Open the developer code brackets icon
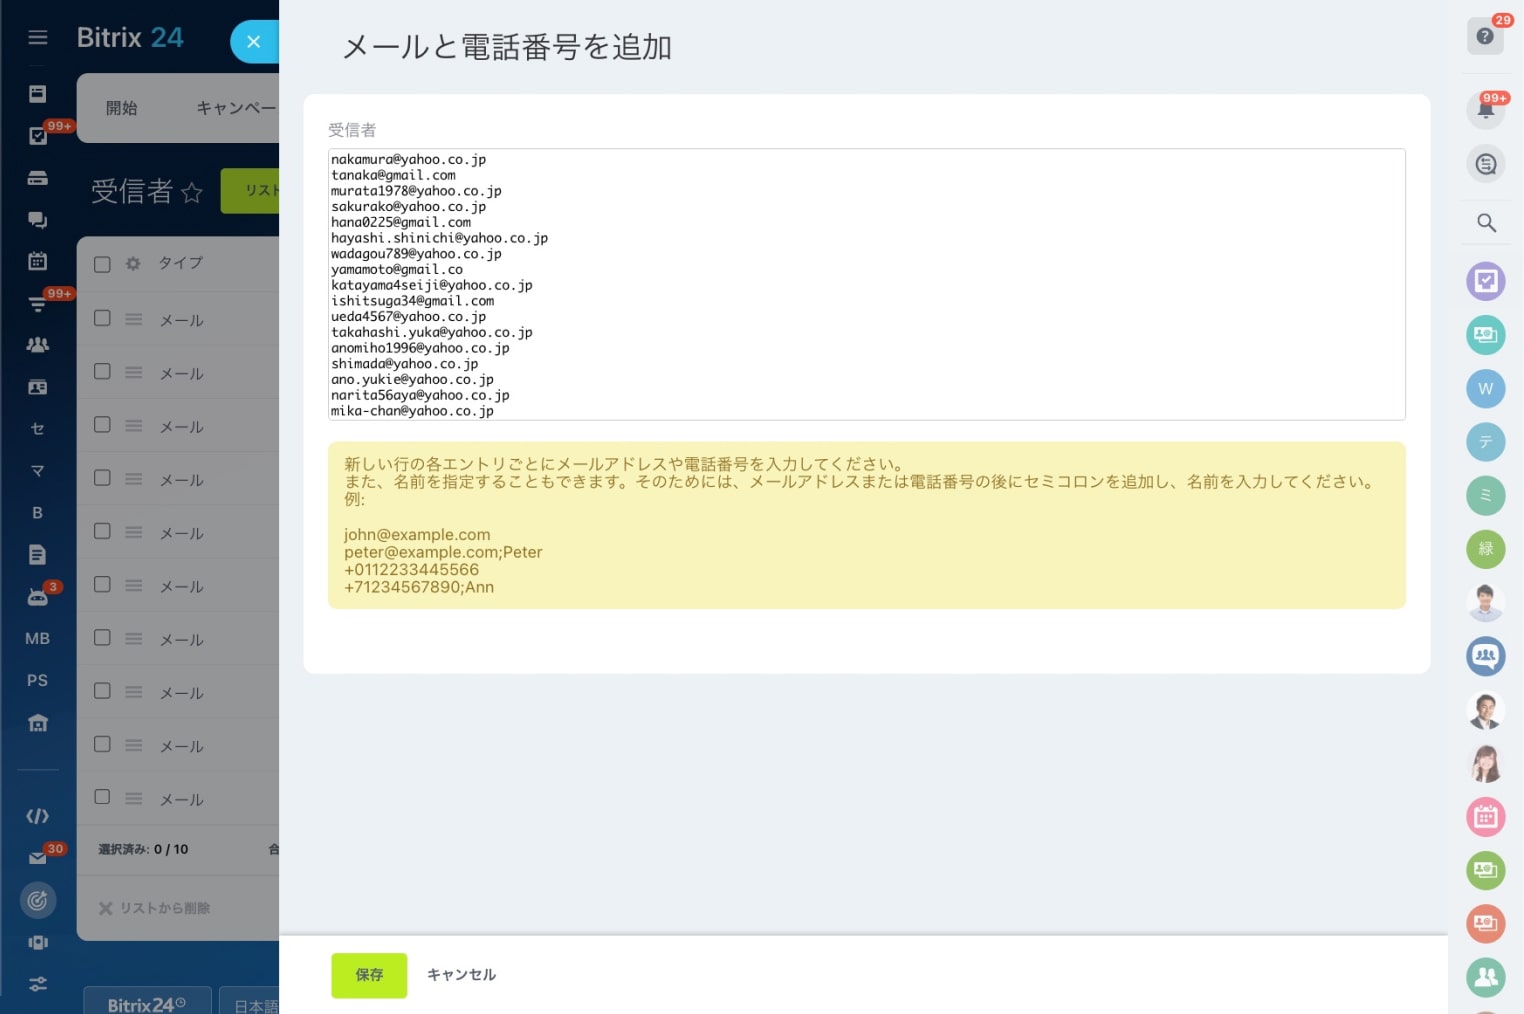 38,816
